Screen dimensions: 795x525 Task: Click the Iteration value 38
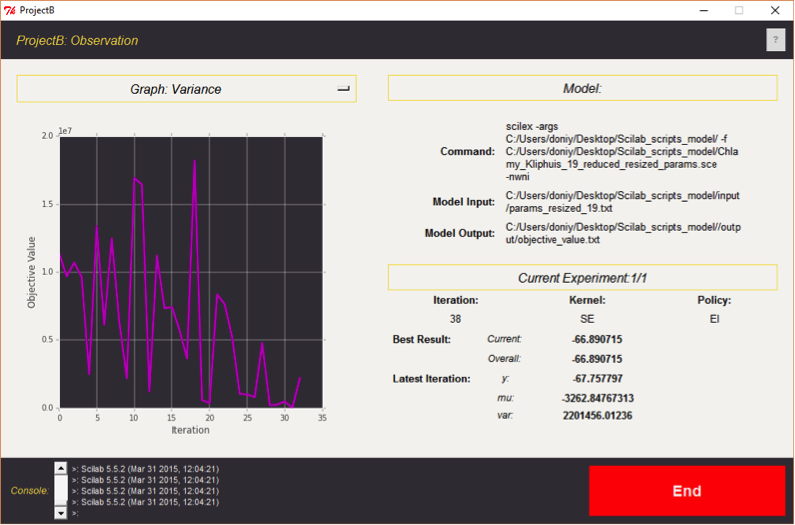[455, 319]
